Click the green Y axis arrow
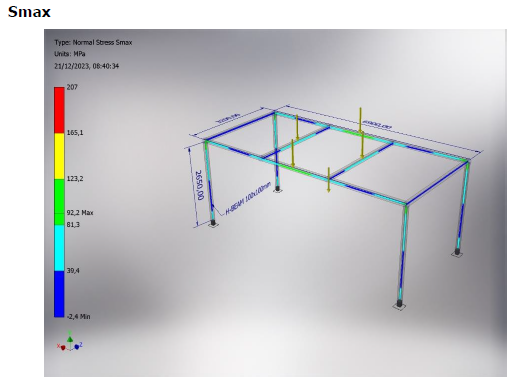This screenshot has width=517, height=385. pyautogui.click(x=70, y=337)
